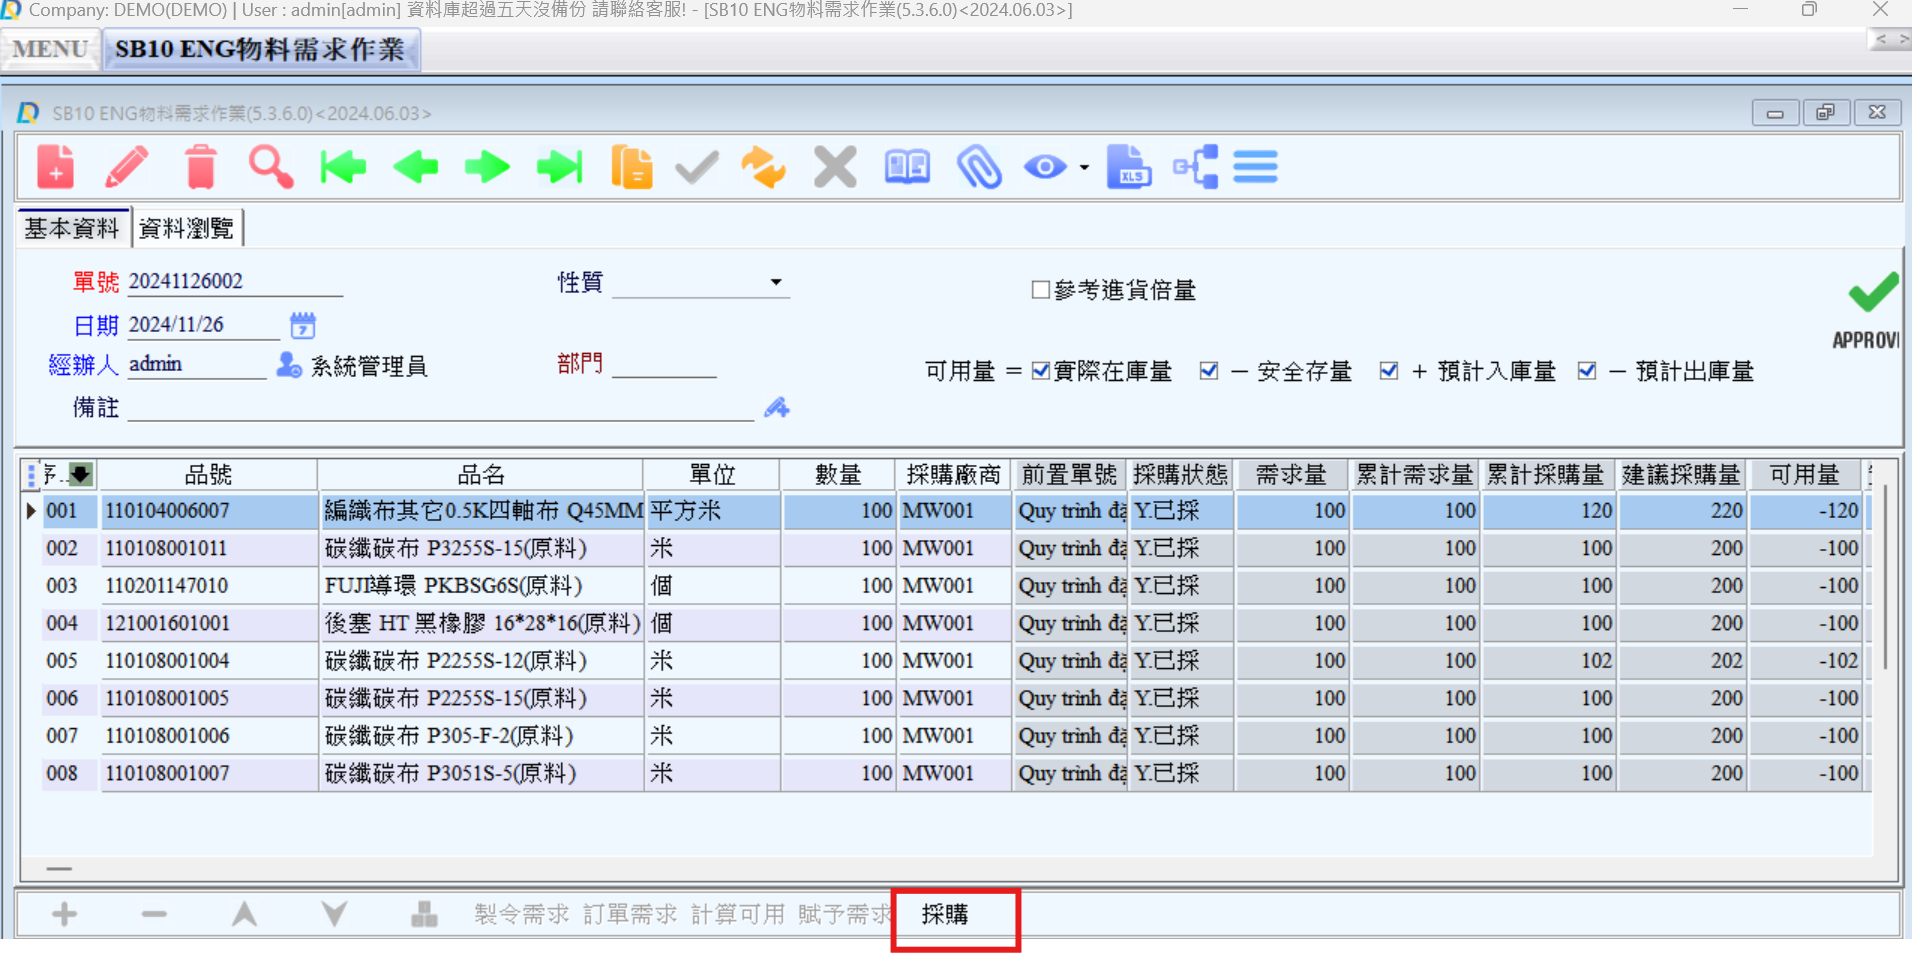Open the MENU tab
The image size is (1912, 953).
coord(50,49)
